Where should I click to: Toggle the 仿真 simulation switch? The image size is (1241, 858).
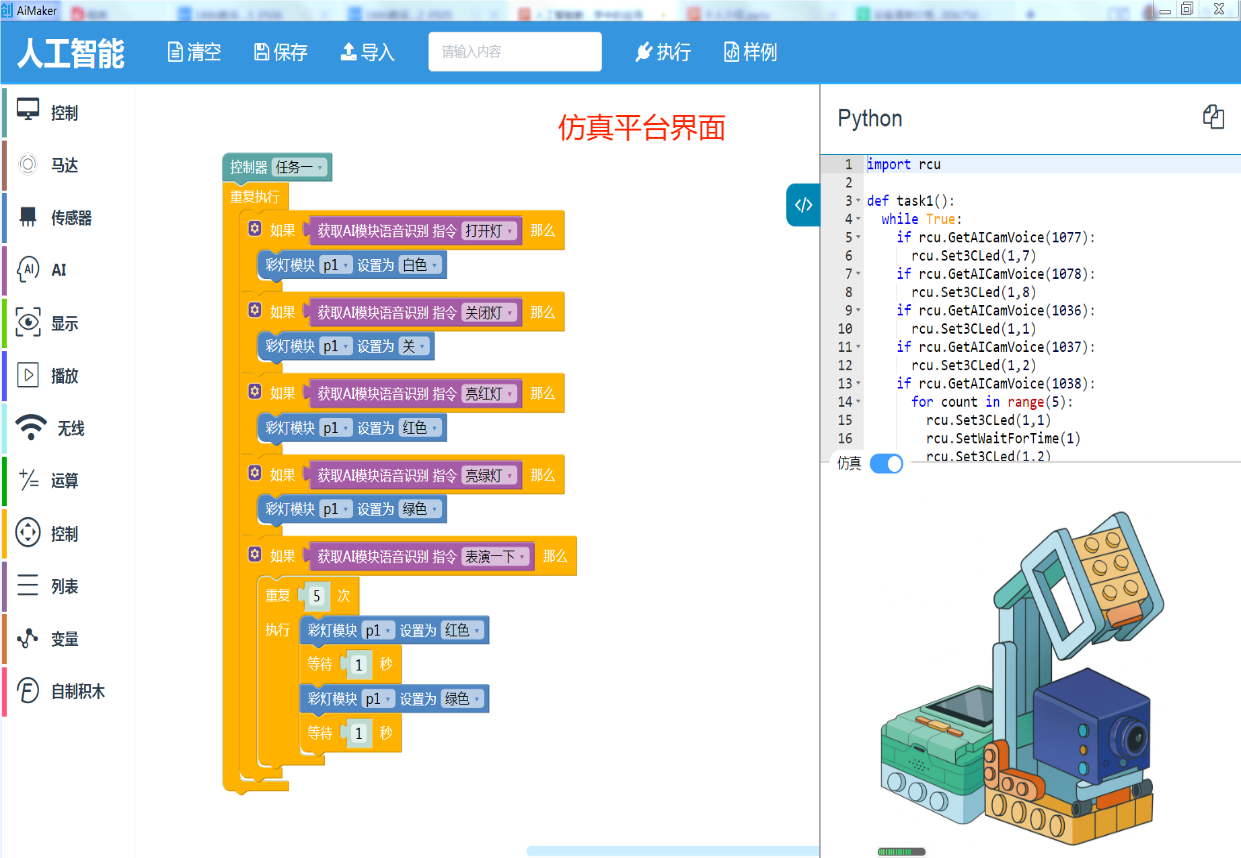coord(886,463)
